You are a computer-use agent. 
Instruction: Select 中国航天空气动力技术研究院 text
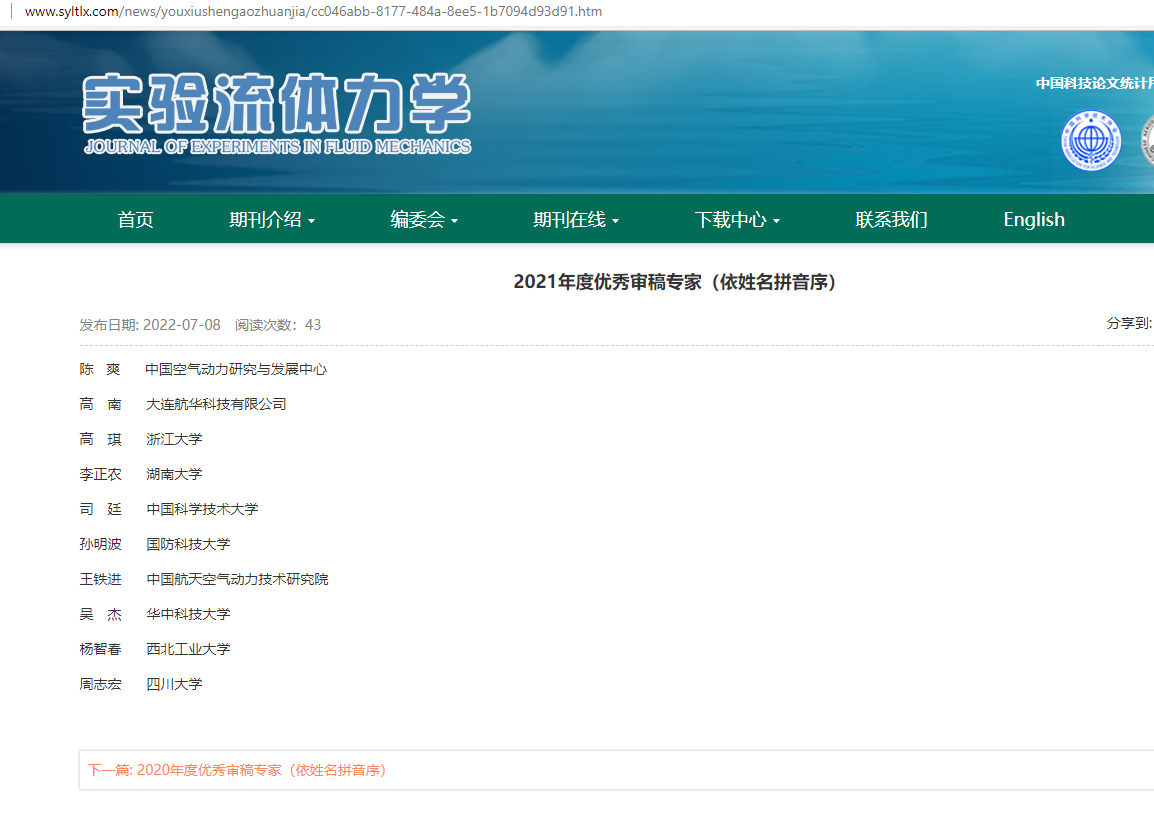coord(237,579)
